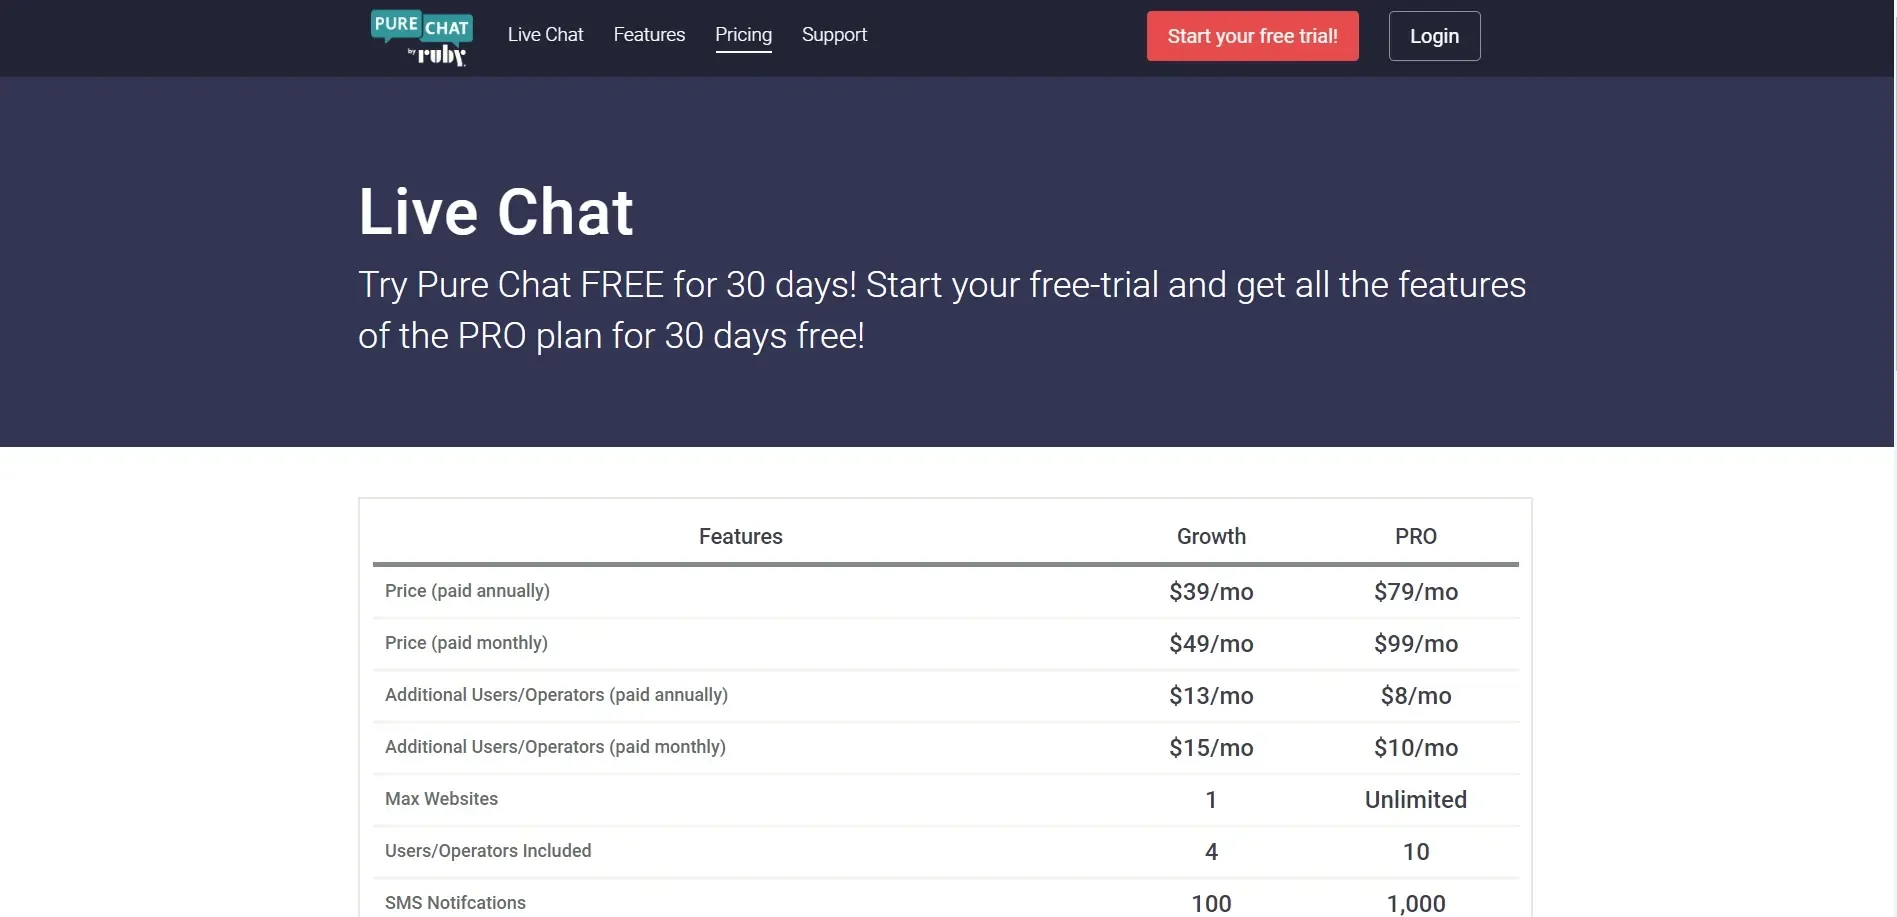Click the Price (paid annually) row label
The width and height of the screenshot is (1897, 917).
[467, 591]
